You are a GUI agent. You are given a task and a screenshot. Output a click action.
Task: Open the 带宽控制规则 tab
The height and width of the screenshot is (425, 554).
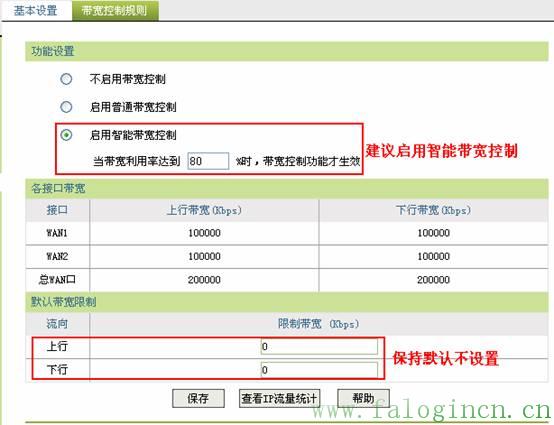[115, 10]
